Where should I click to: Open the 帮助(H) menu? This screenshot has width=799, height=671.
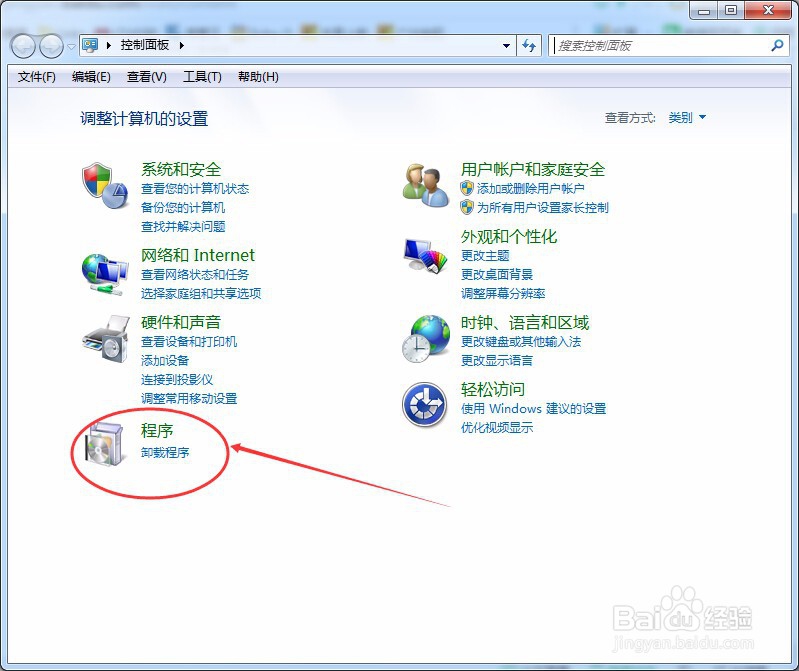pyautogui.click(x=258, y=77)
